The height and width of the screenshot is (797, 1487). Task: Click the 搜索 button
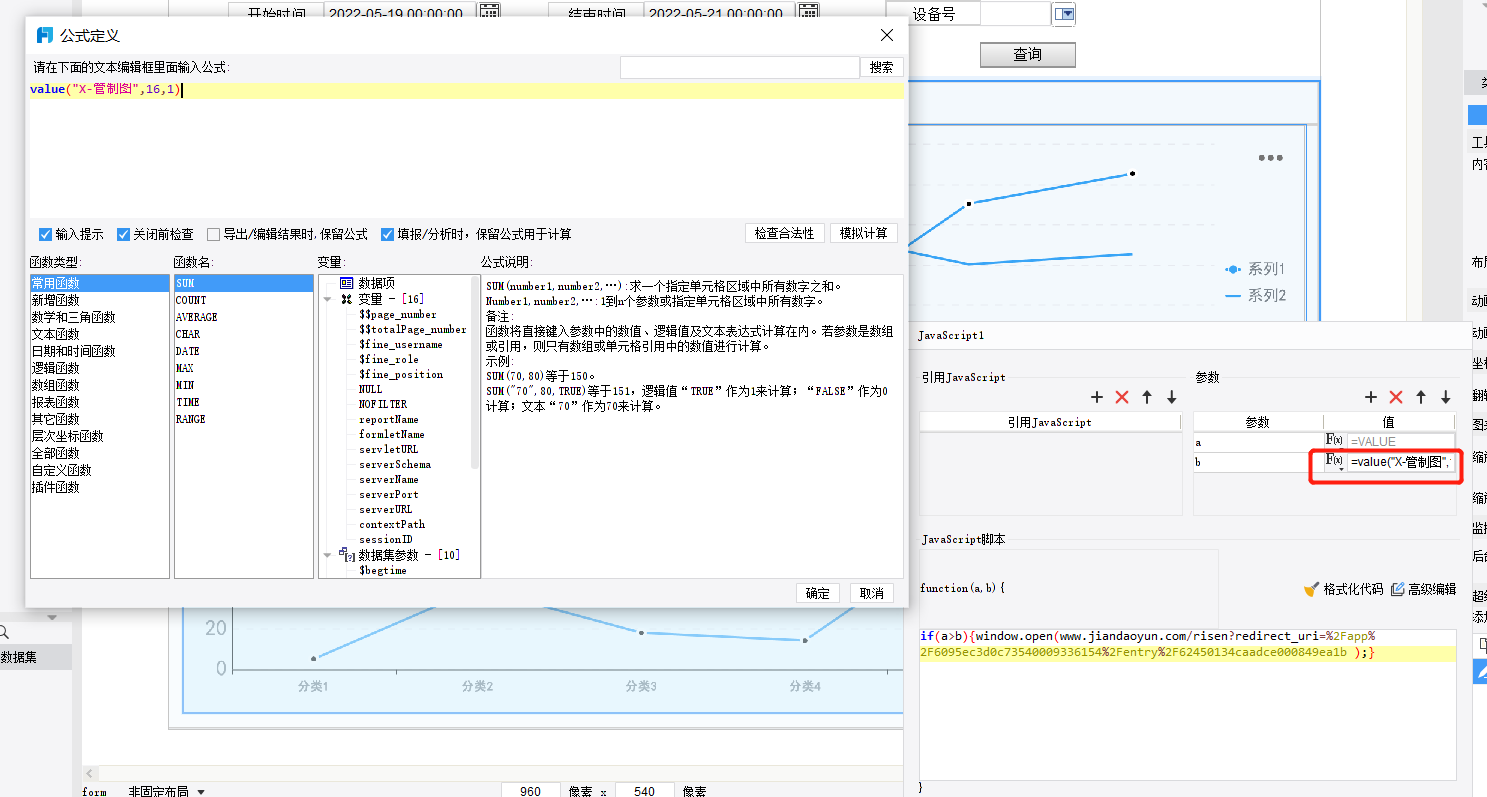pos(882,67)
